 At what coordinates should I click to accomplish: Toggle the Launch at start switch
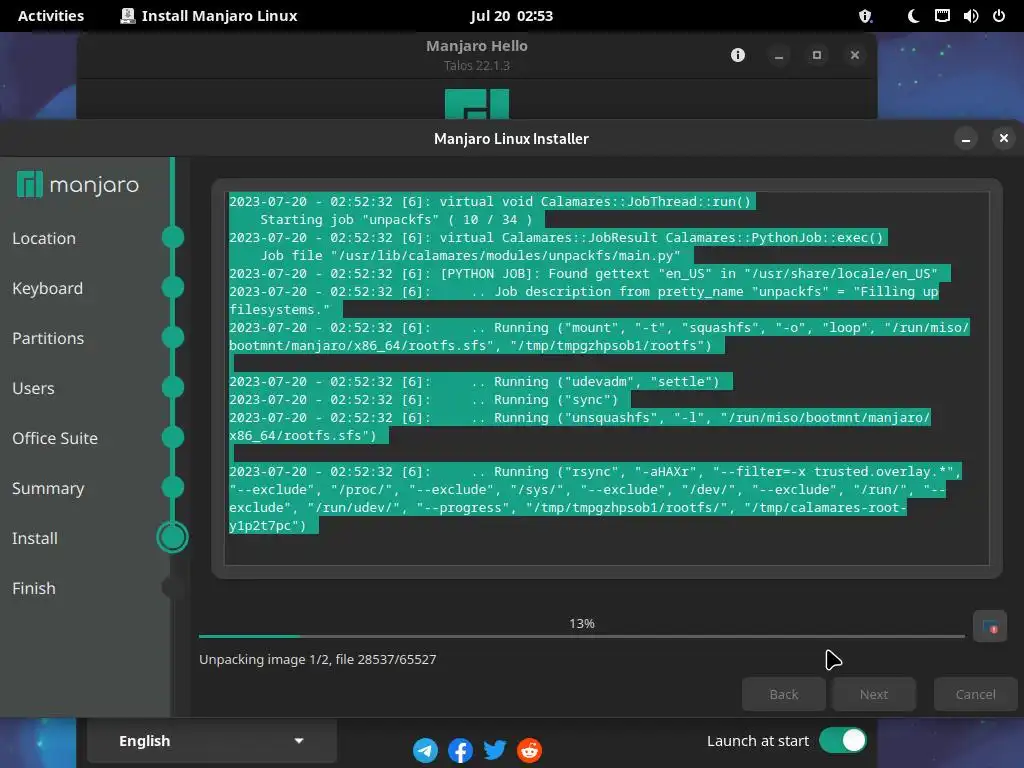point(843,741)
